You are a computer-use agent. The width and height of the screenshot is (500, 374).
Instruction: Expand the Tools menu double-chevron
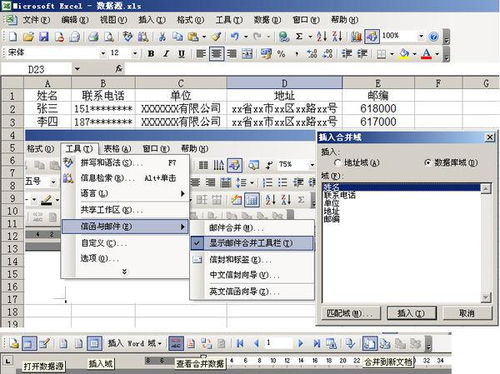point(124,272)
